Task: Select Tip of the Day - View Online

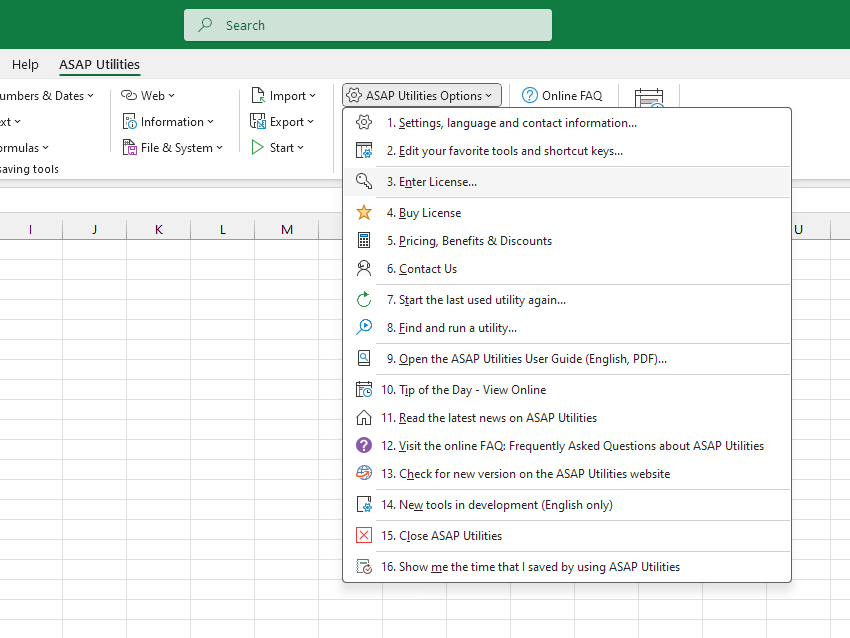Action: pos(567,389)
